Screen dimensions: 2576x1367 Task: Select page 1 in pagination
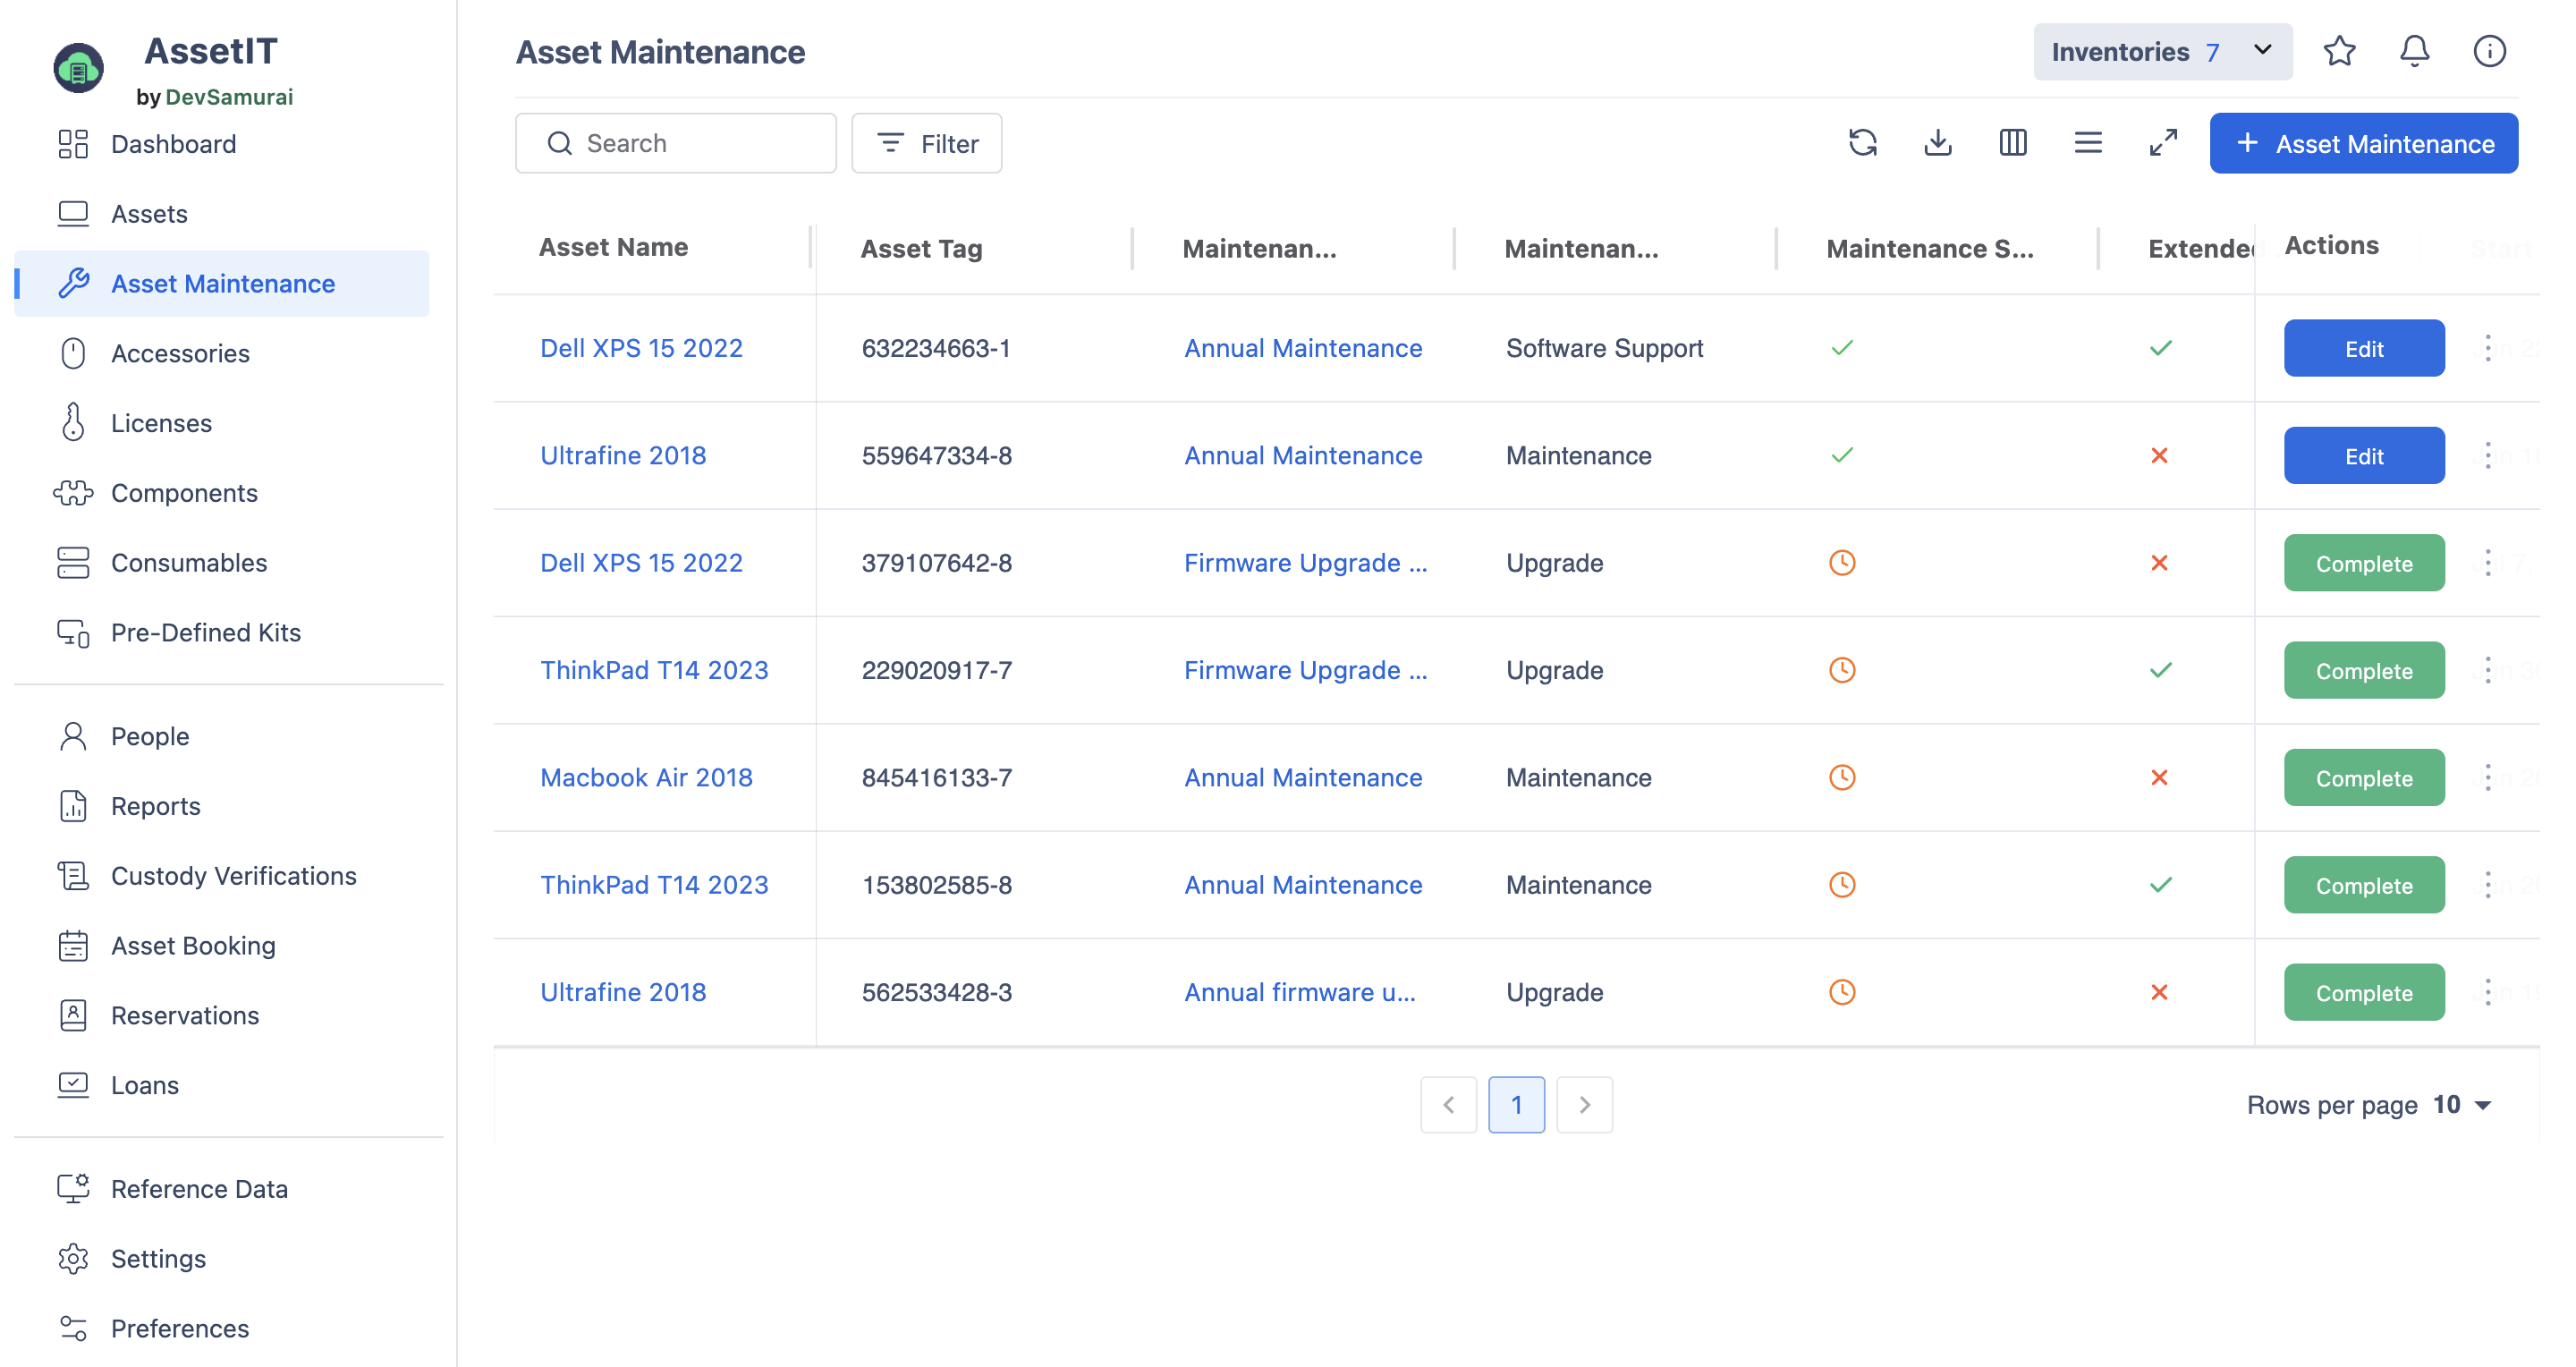[x=1516, y=1105]
